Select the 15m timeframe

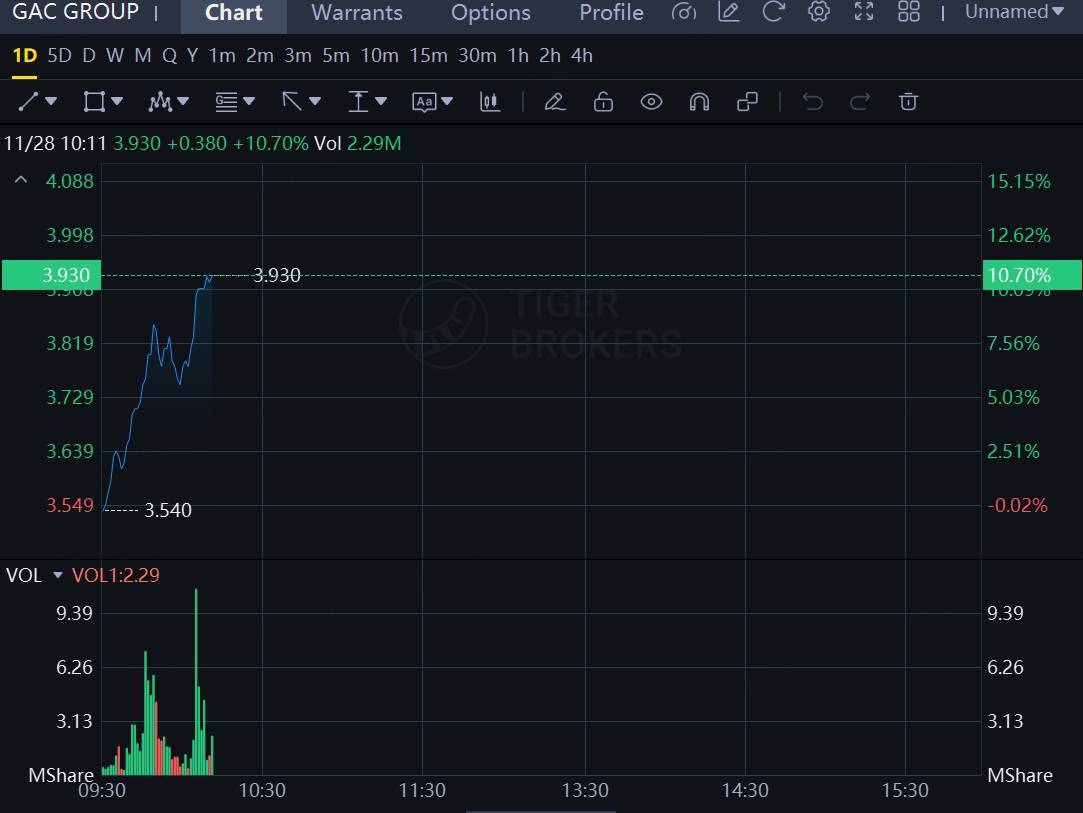428,56
